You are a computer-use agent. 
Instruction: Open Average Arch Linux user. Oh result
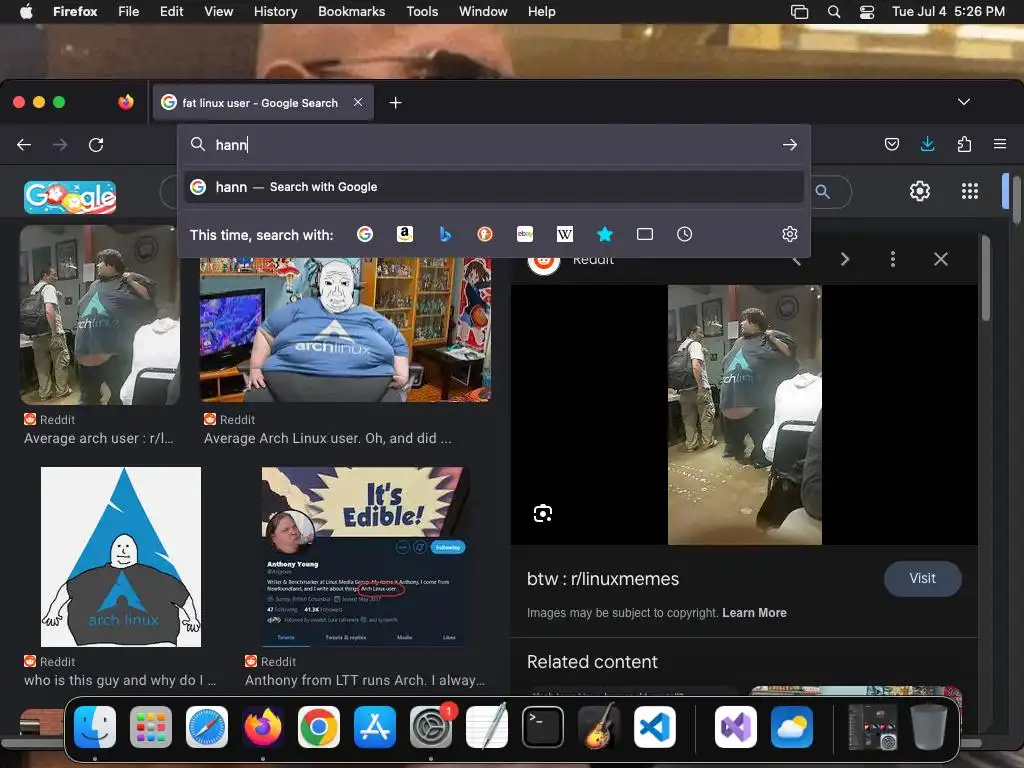click(x=328, y=438)
